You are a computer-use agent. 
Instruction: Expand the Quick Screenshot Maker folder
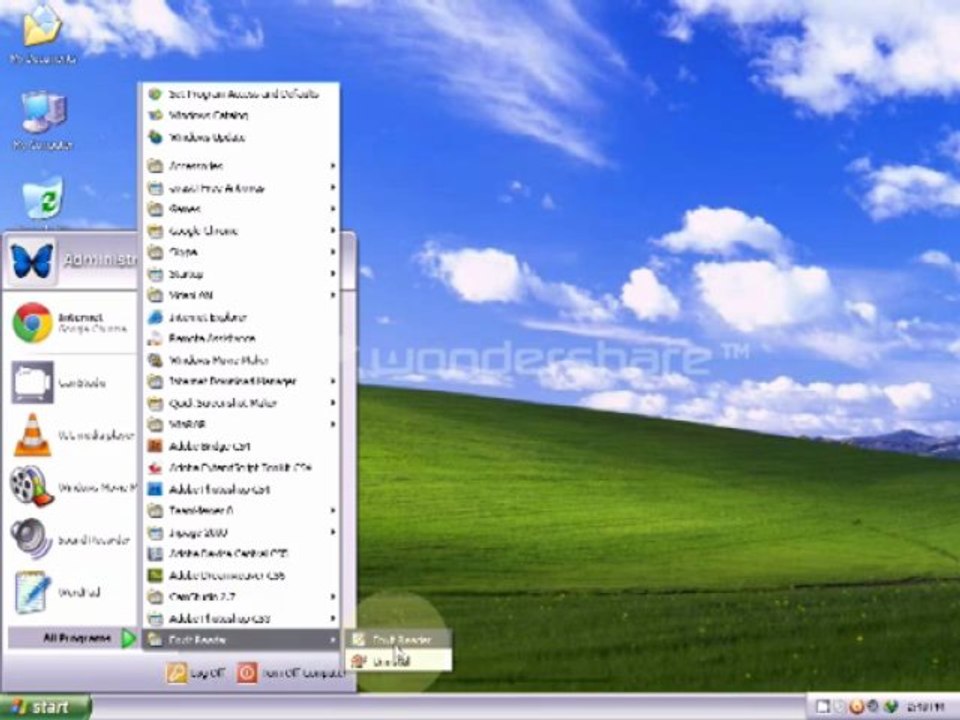coord(241,403)
